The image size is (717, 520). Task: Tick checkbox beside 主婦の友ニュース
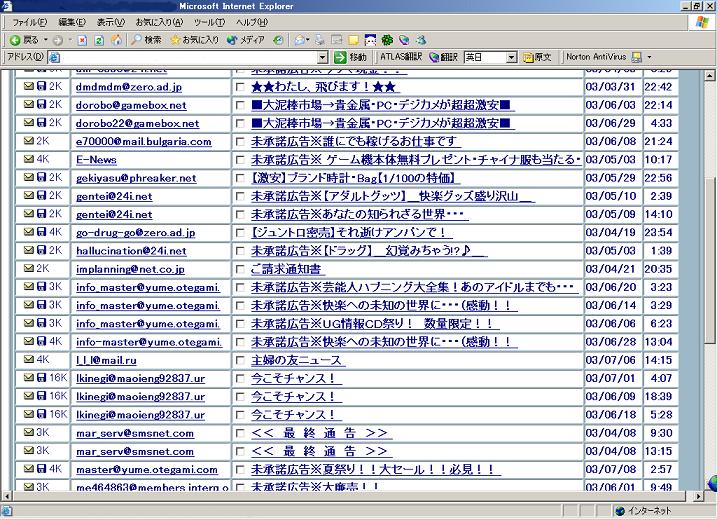240,360
